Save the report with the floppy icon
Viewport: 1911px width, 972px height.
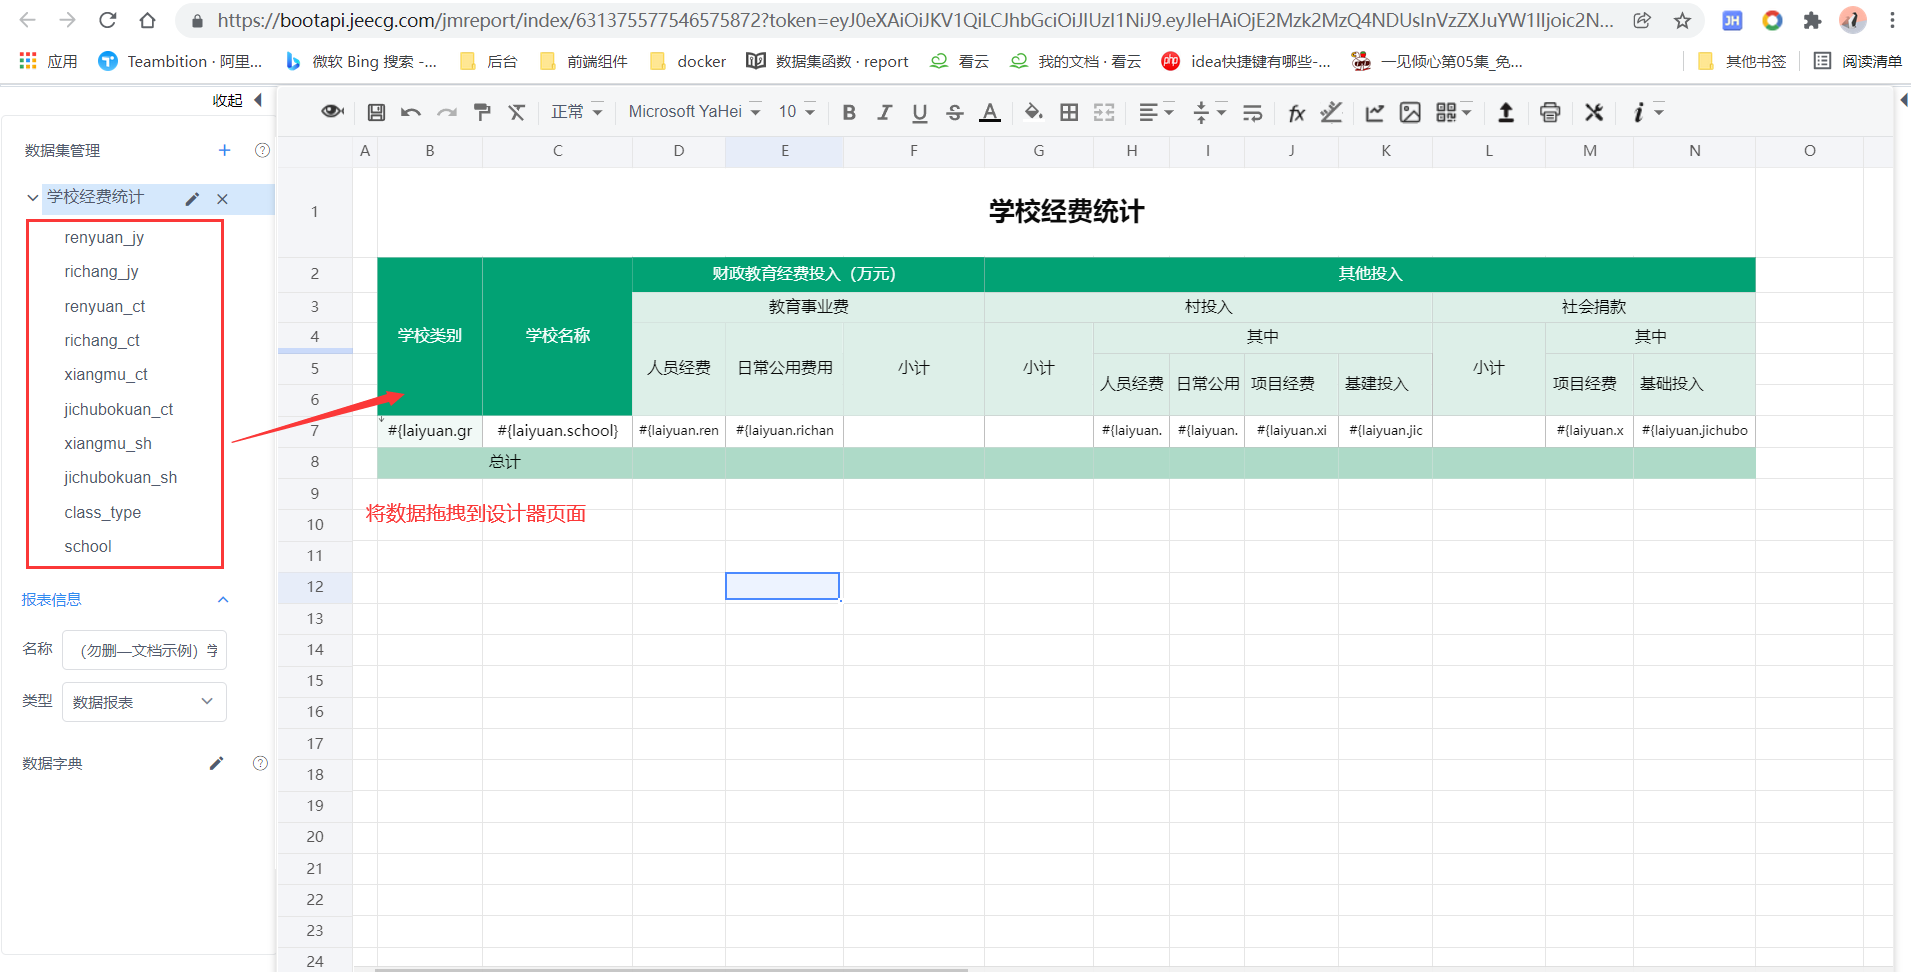(x=376, y=112)
